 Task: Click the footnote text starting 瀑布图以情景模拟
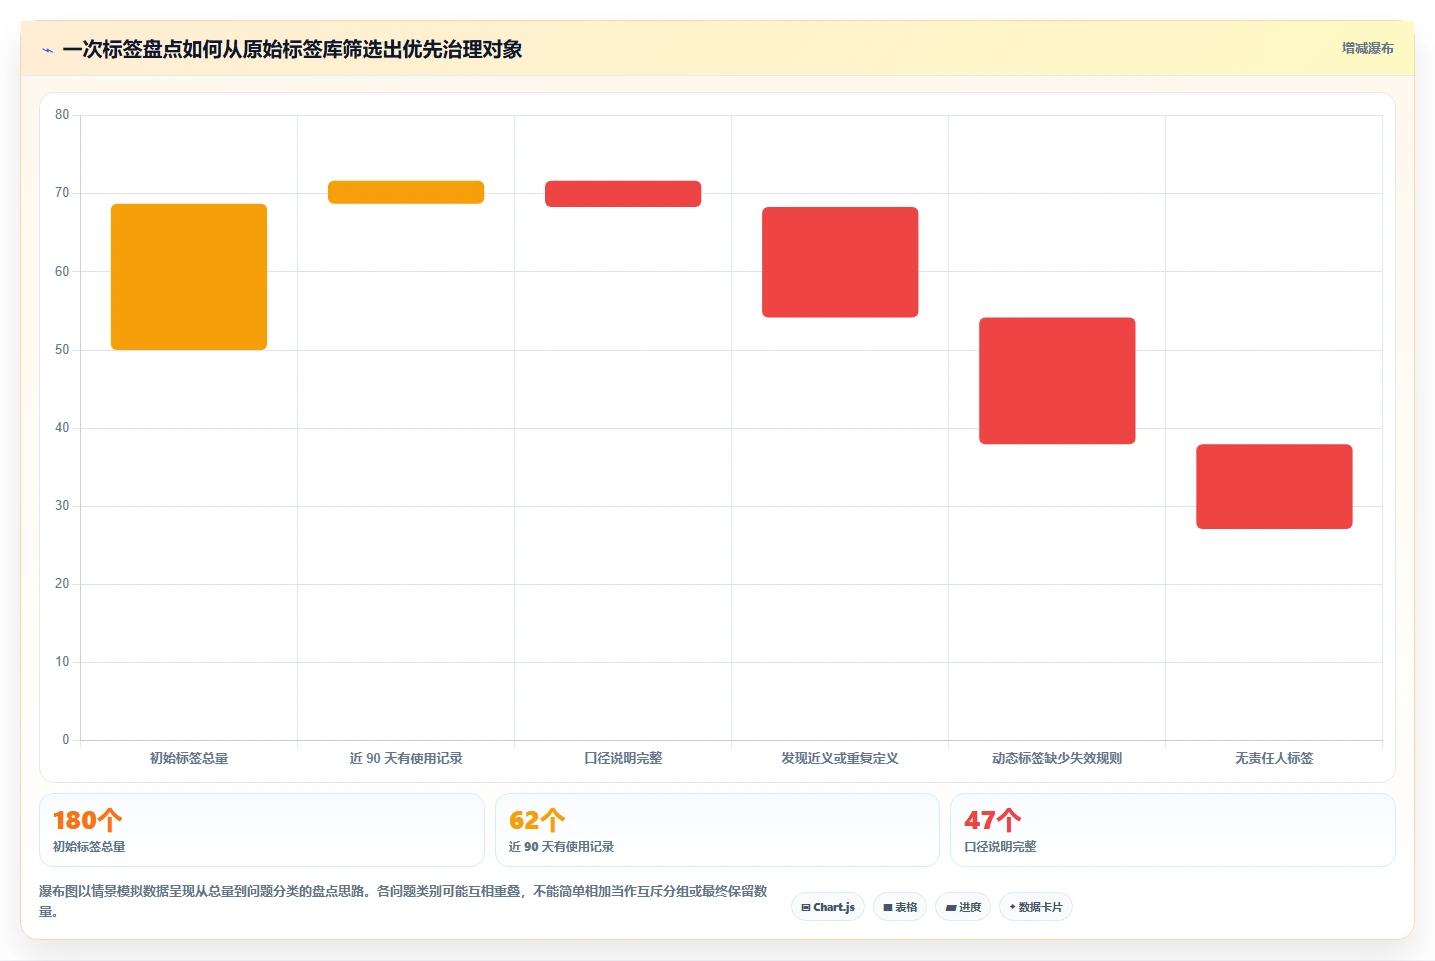click(403, 901)
